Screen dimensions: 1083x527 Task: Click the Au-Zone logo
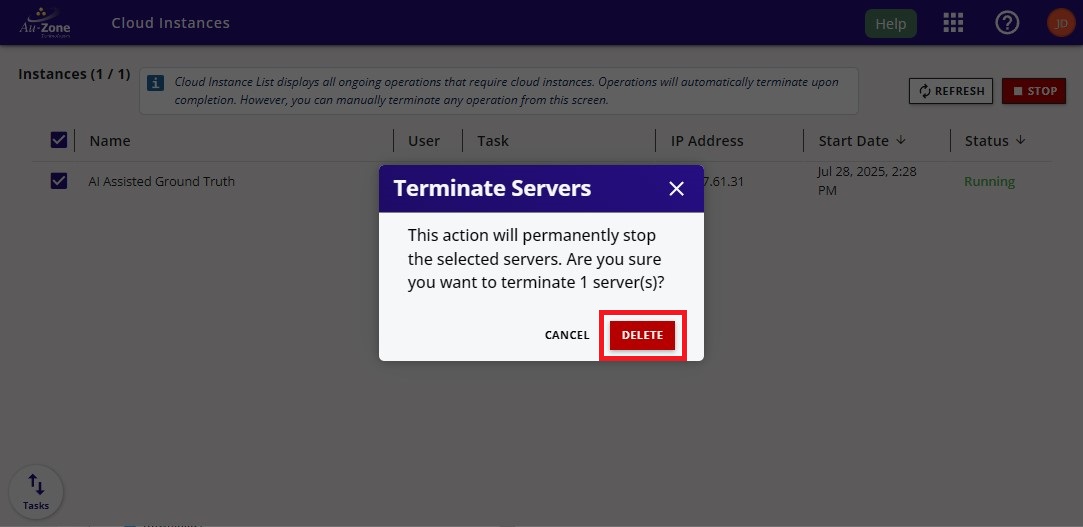[x=43, y=22]
